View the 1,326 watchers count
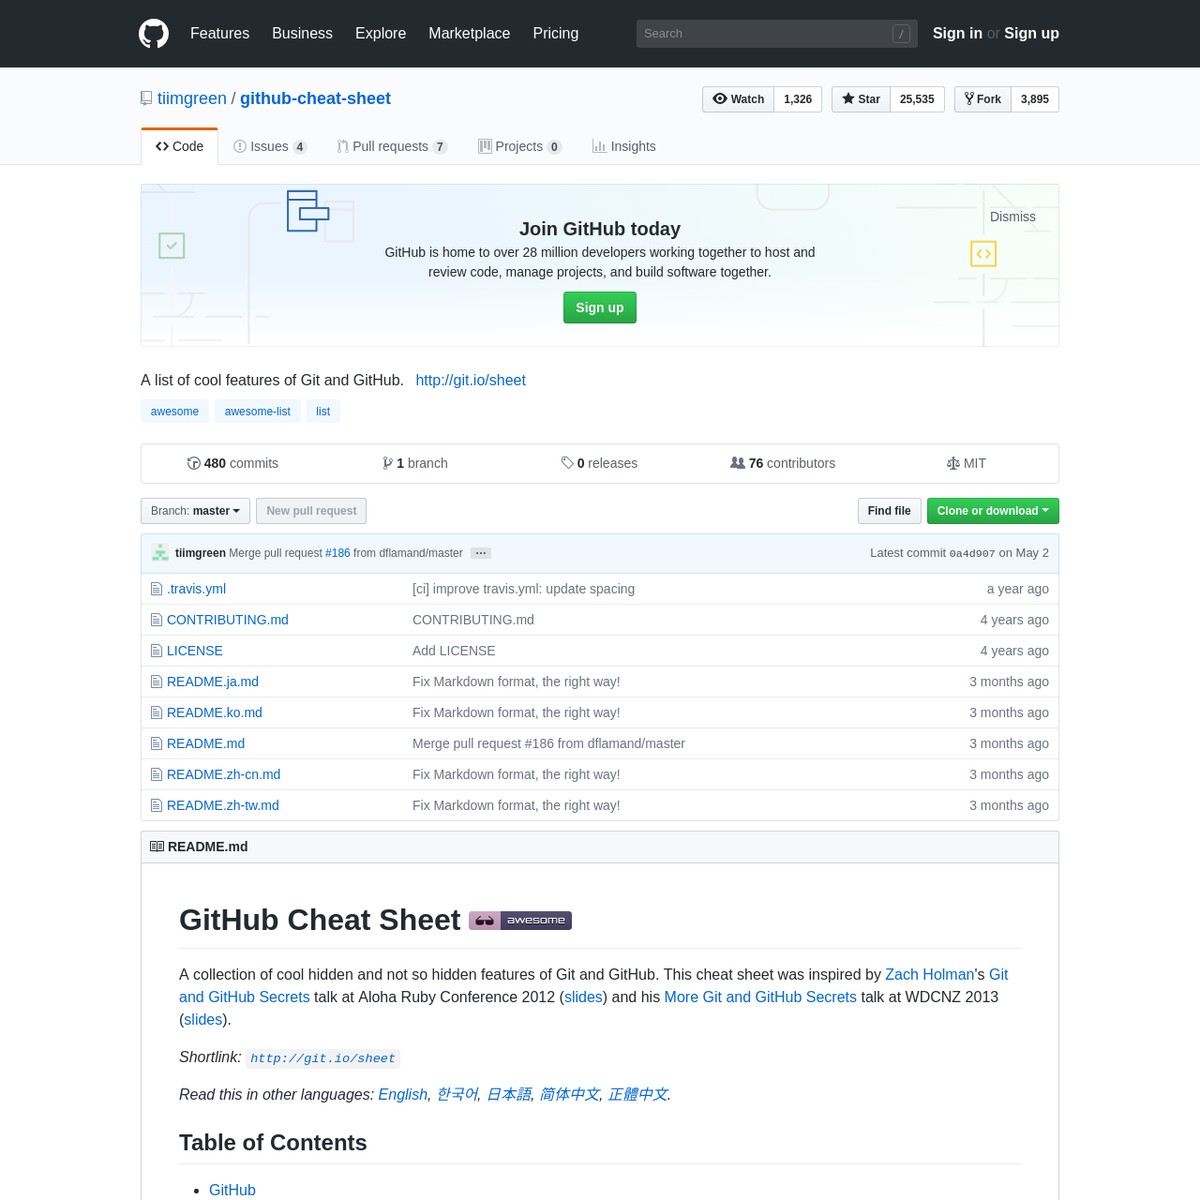 pos(798,99)
